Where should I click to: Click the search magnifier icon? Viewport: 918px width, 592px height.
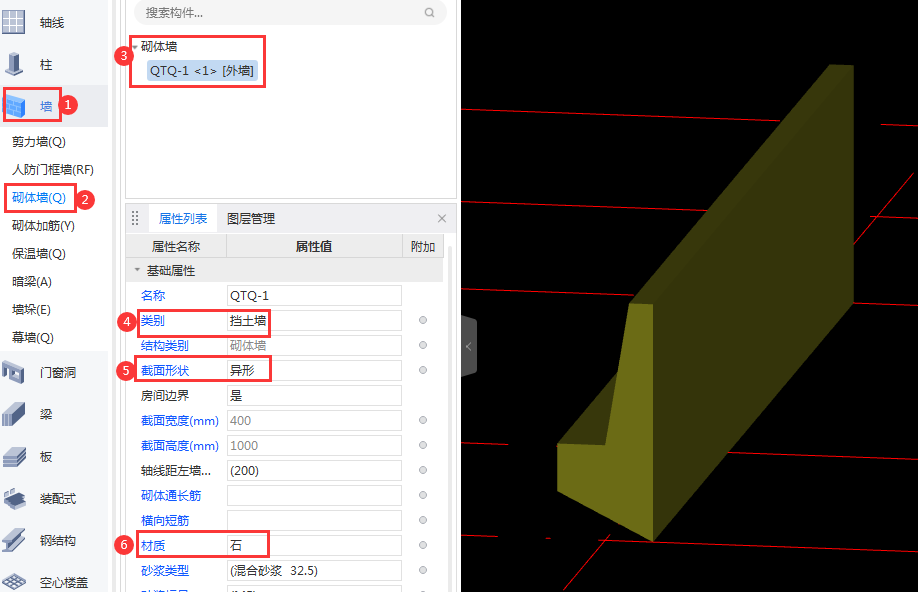point(430,12)
